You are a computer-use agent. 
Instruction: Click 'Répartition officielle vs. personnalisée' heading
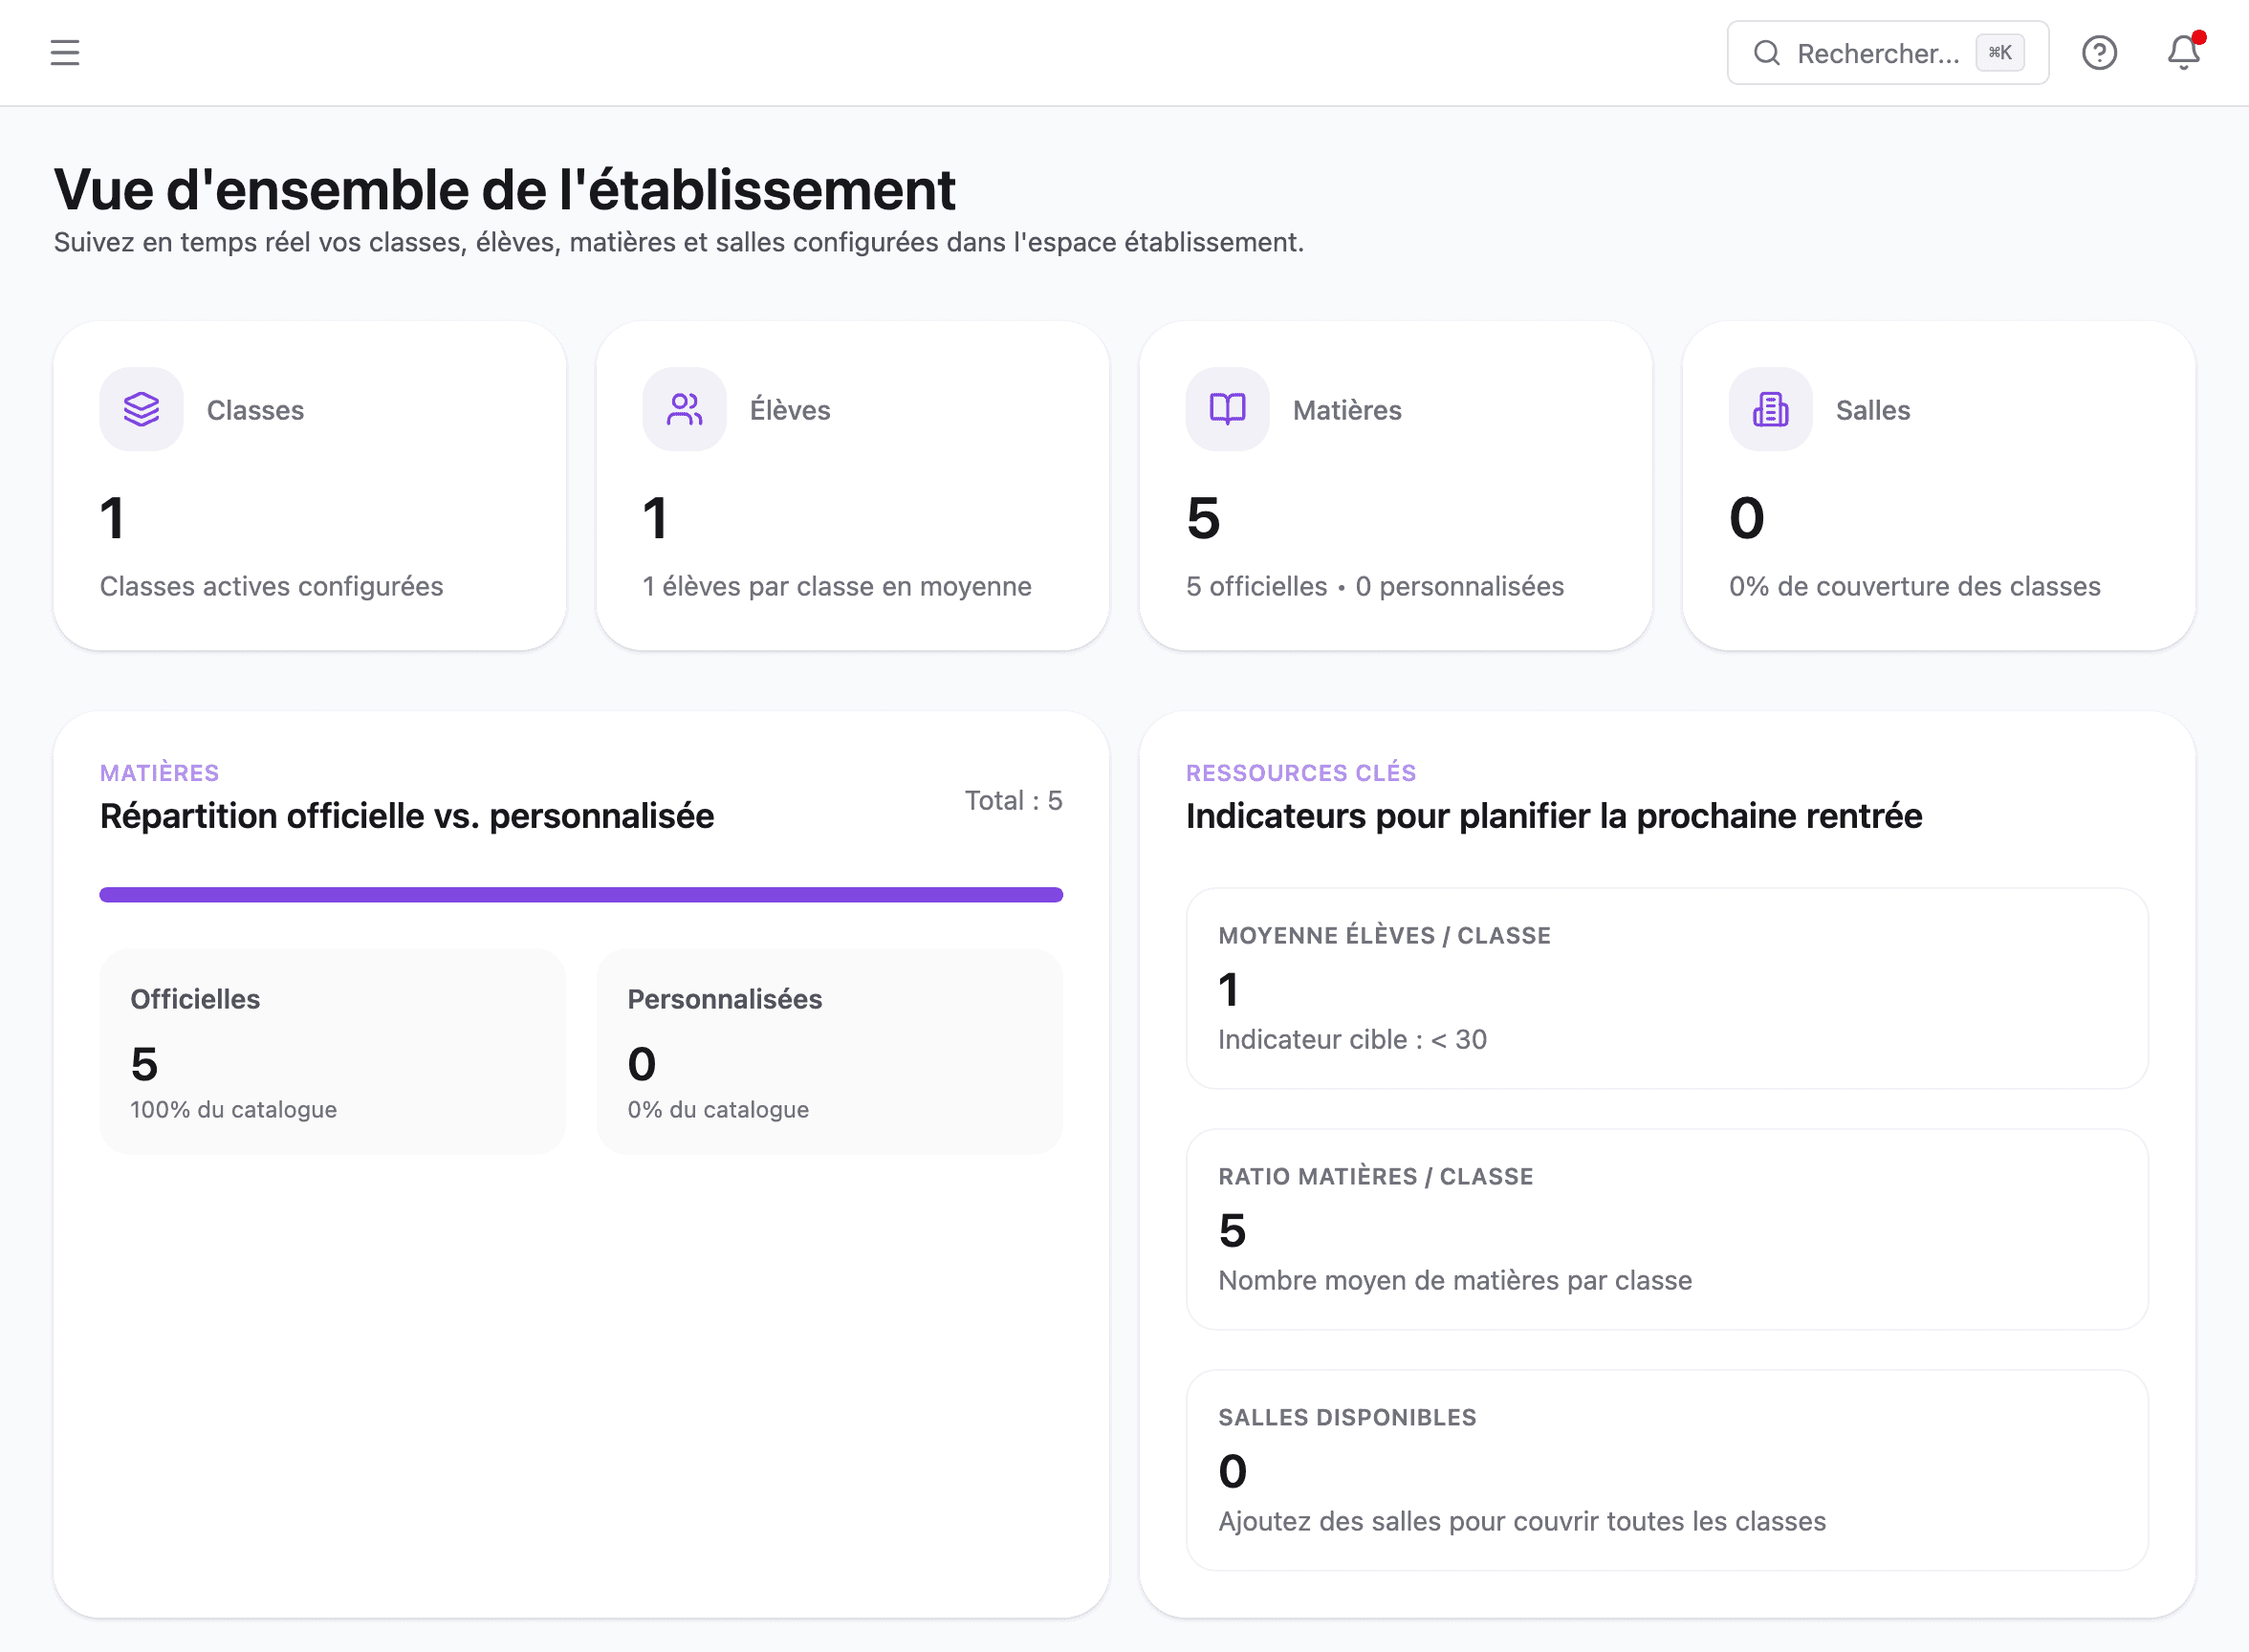tap(407, 816)
